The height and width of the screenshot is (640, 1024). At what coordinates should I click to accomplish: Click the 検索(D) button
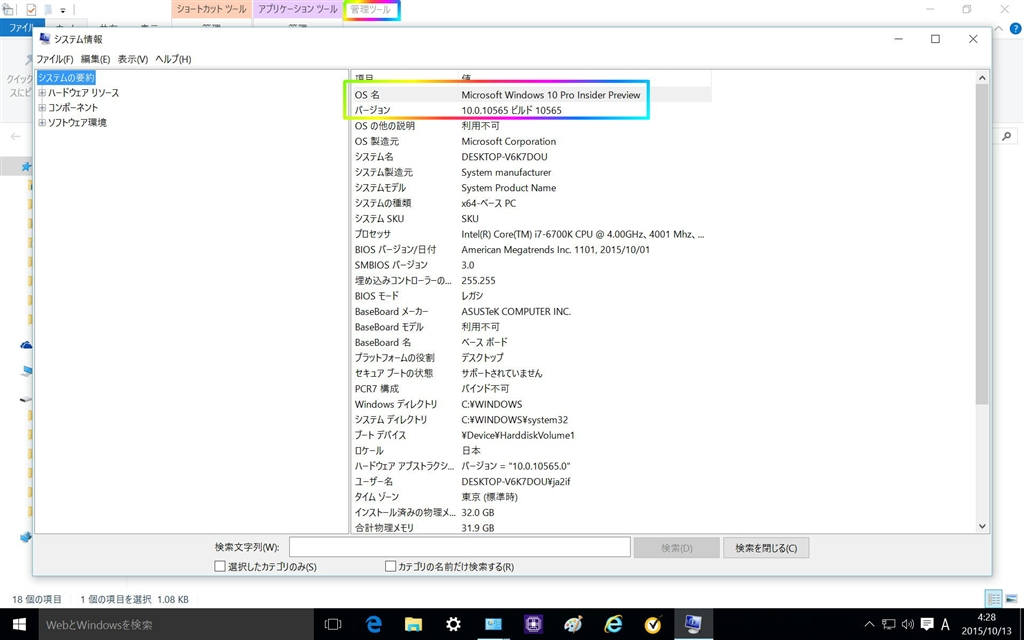click(x=677, y=548)
